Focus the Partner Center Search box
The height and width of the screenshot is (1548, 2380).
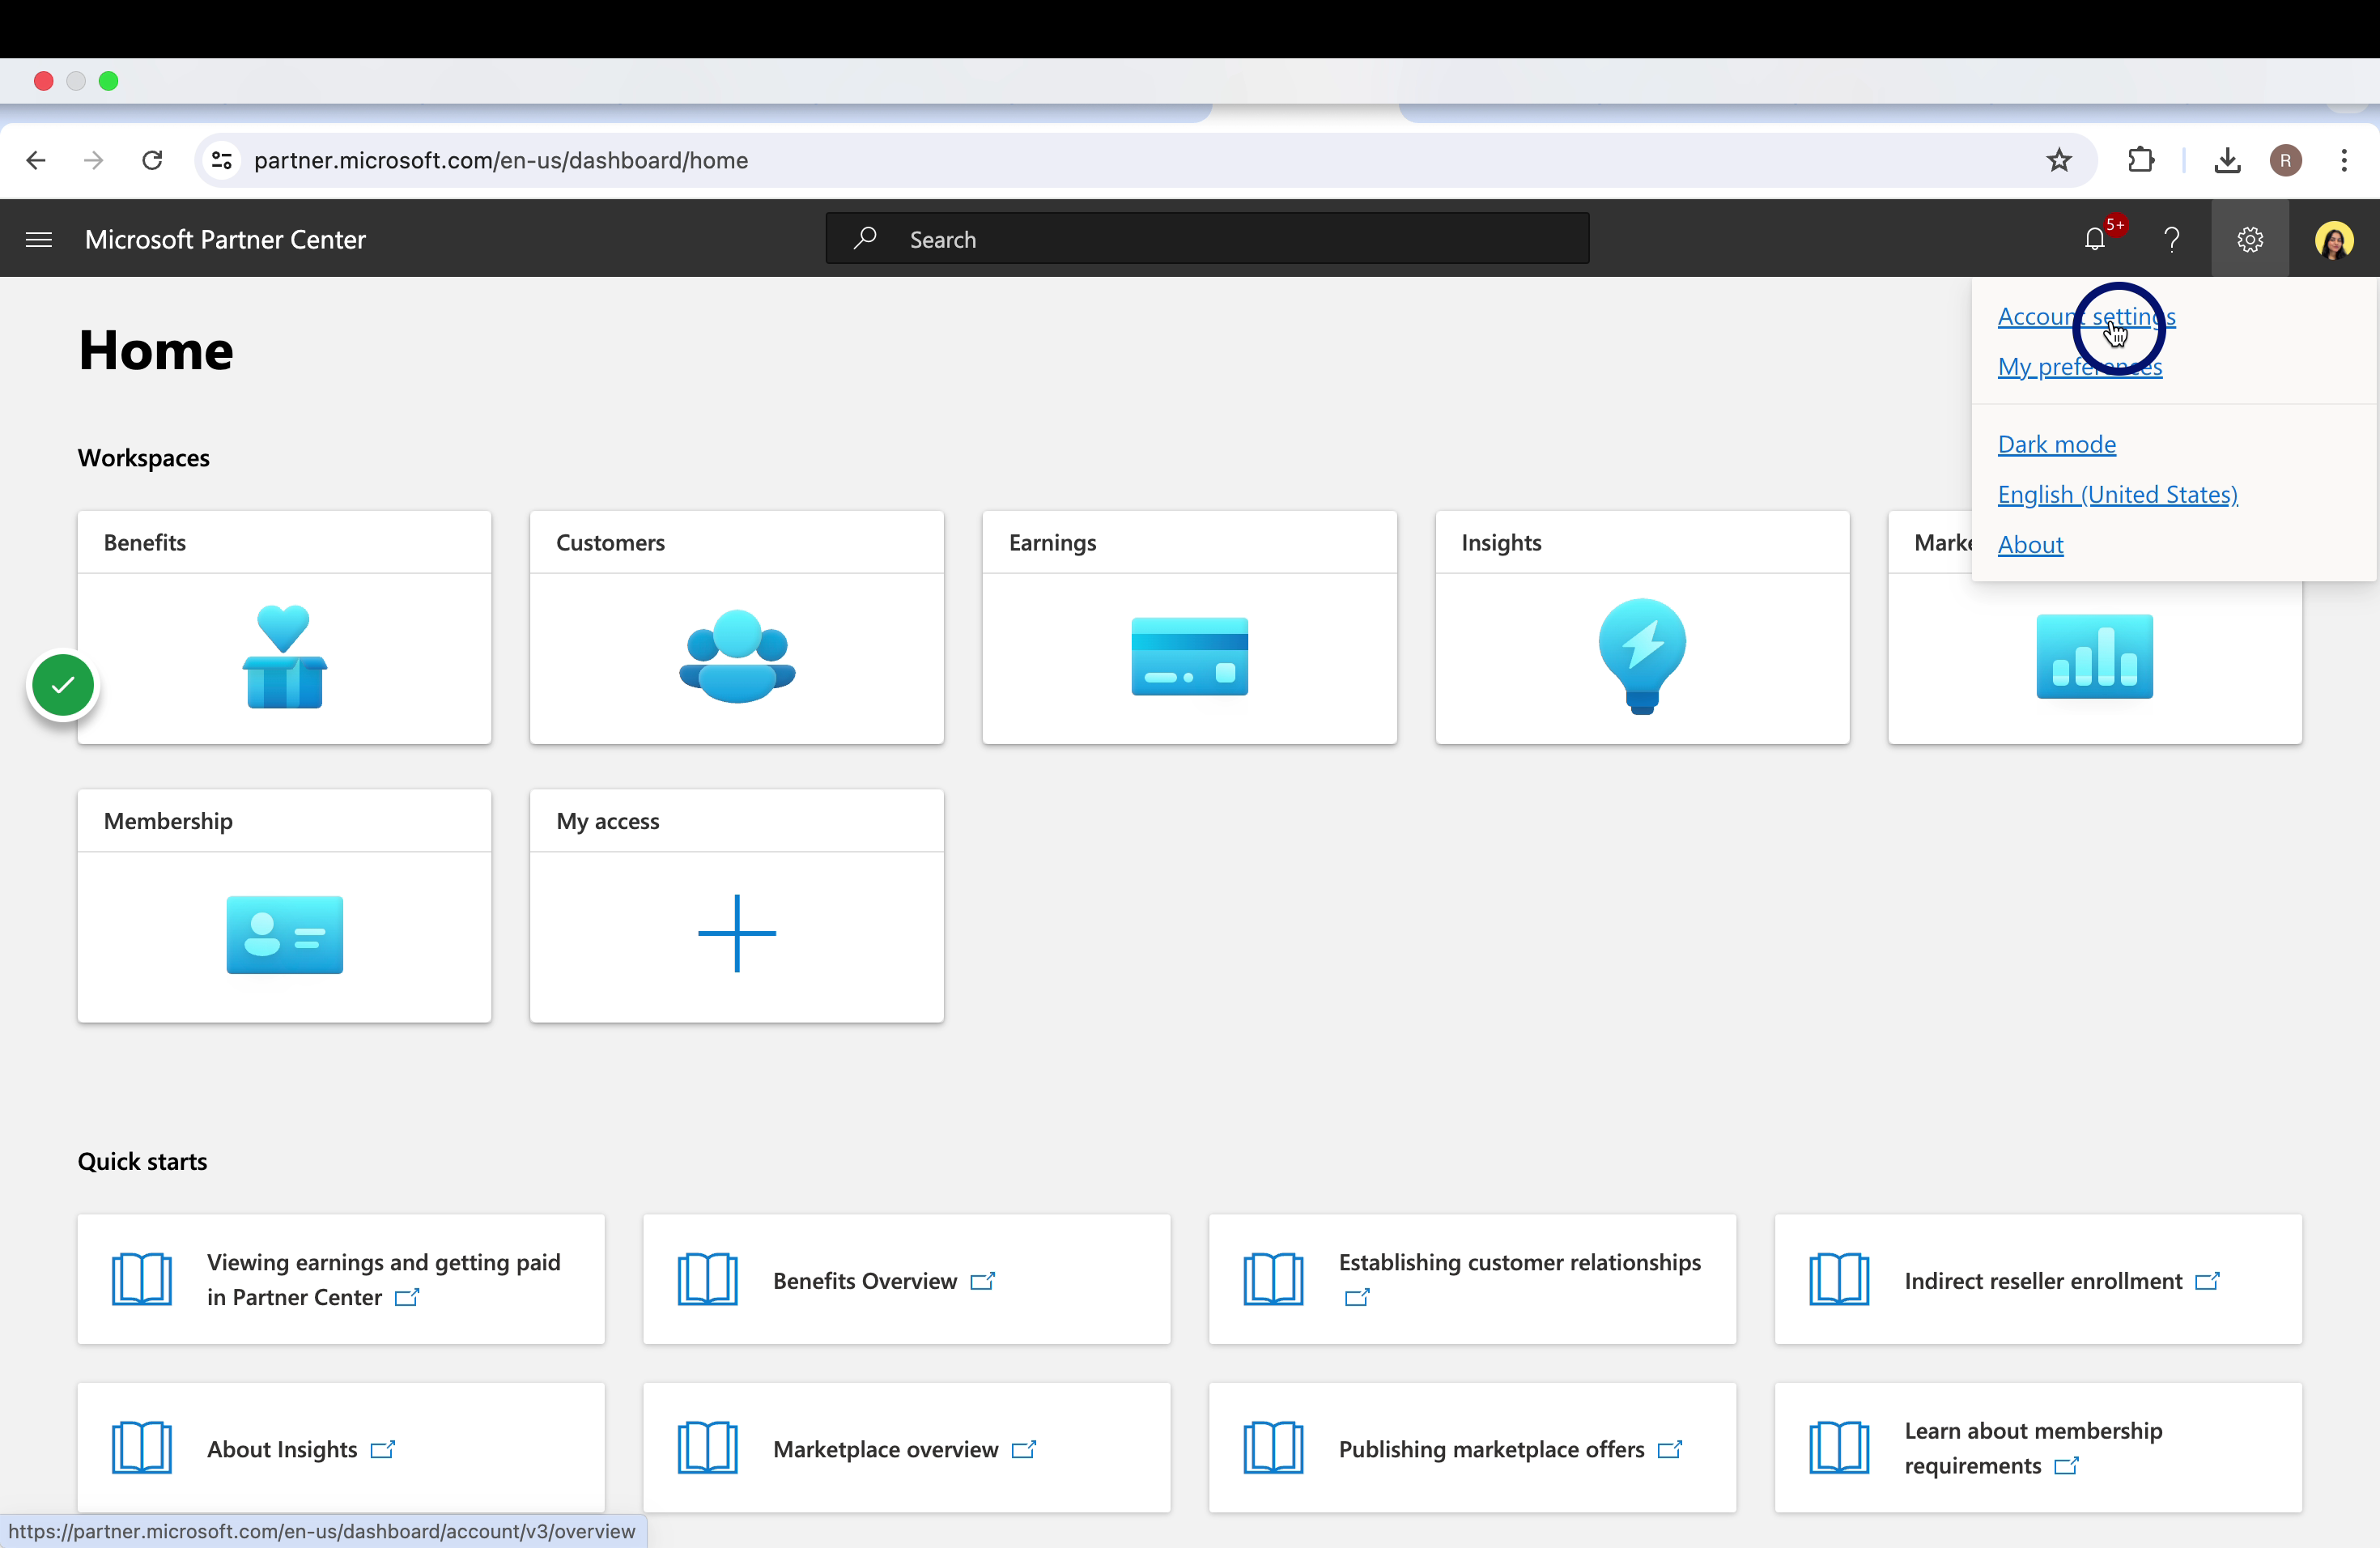1207,239
